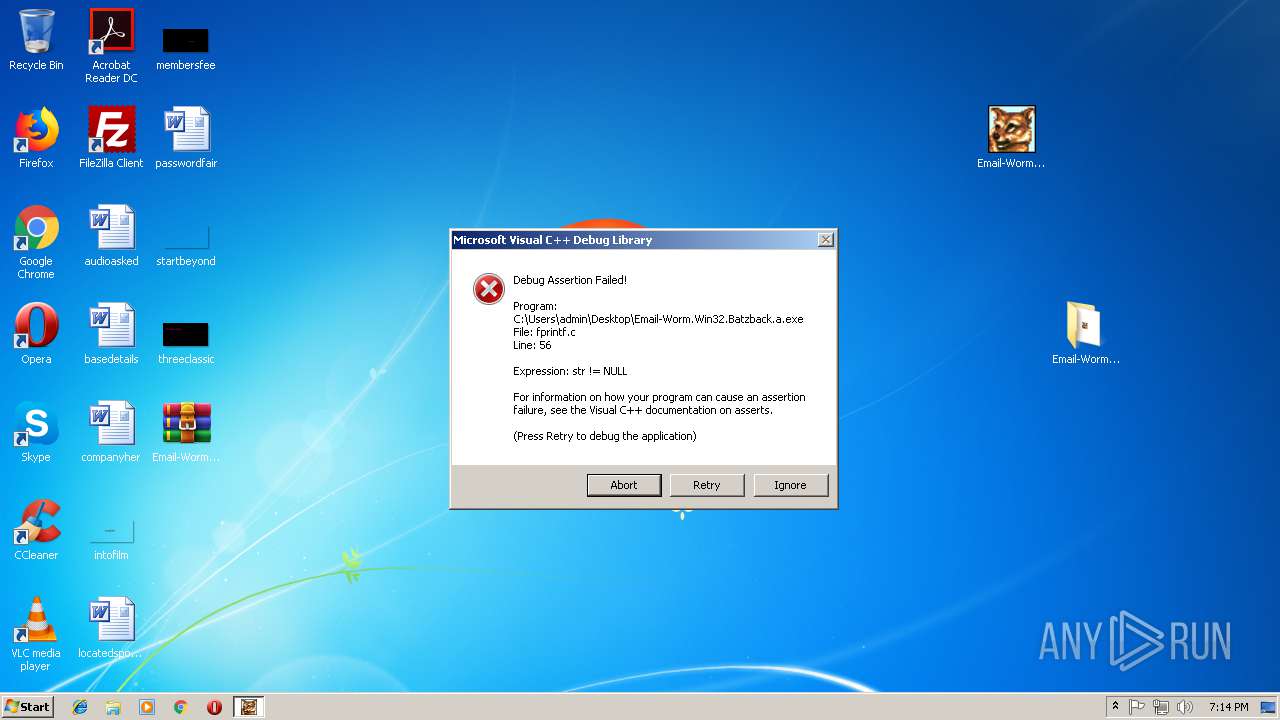Open Internet Explorer from taskbar
1280x720 pixels.
pyautogui.click(x=80, y=707)
